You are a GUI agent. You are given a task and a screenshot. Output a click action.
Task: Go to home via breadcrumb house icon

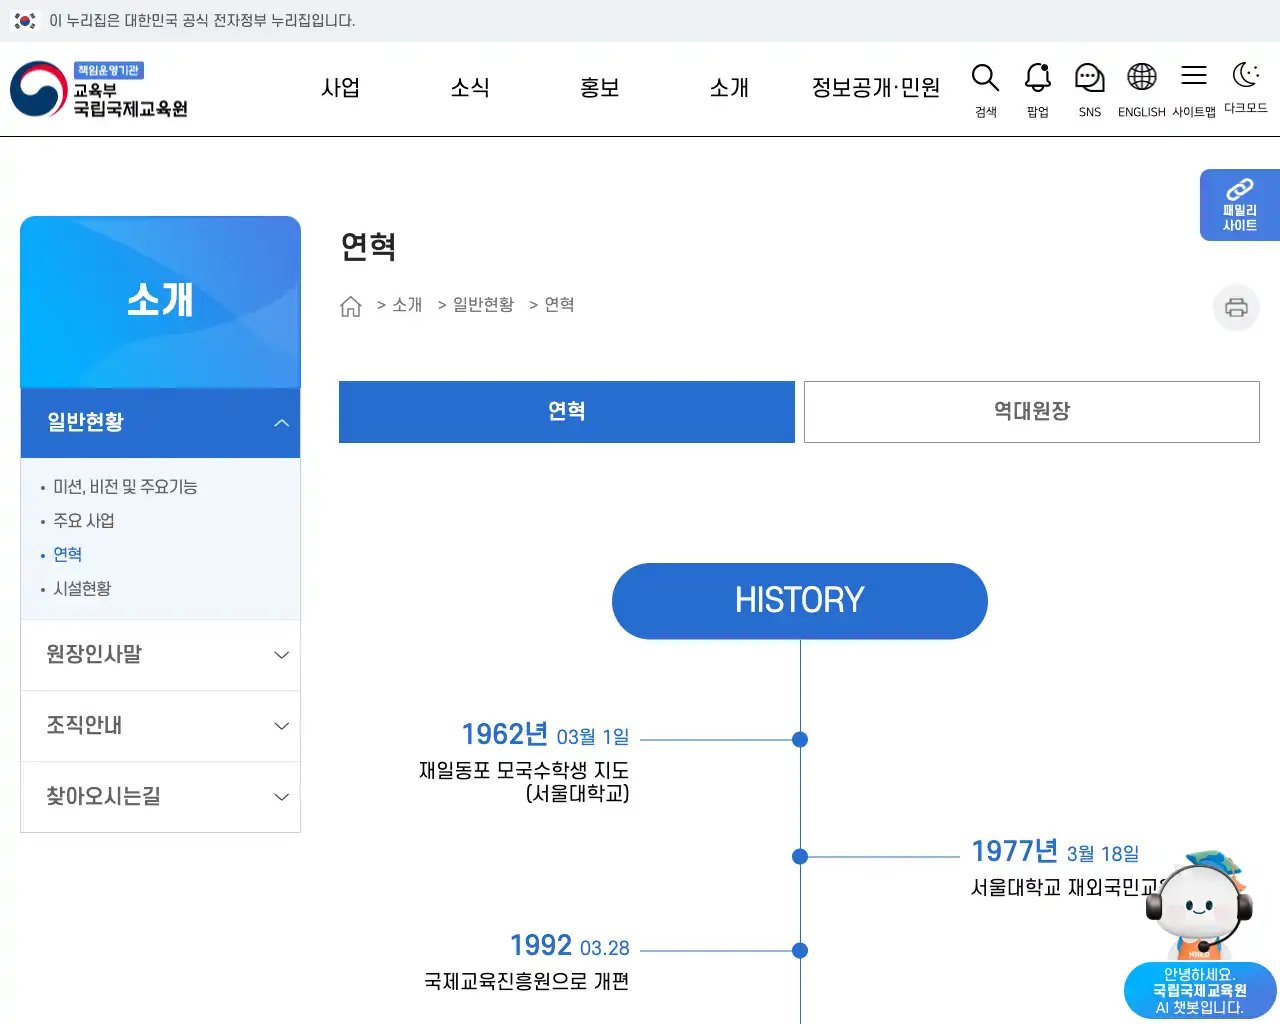[x=351, y=306]
